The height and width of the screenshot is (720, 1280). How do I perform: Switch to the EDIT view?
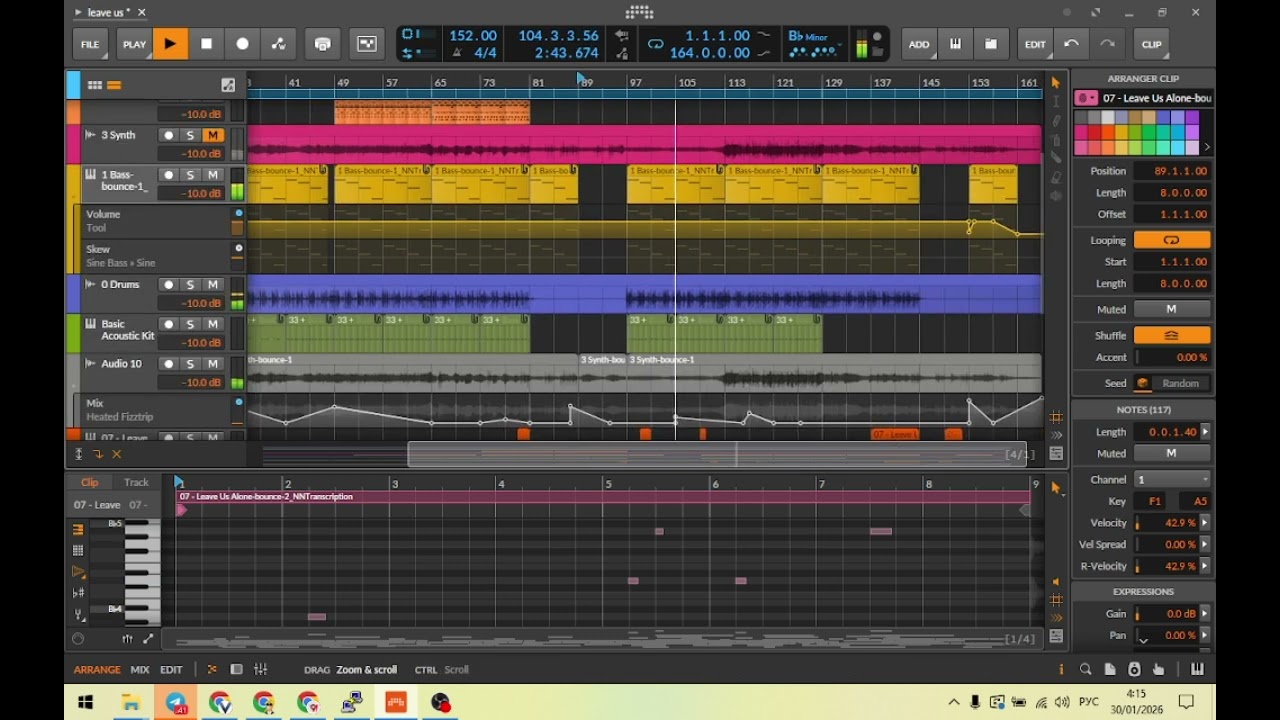(172, 669)
